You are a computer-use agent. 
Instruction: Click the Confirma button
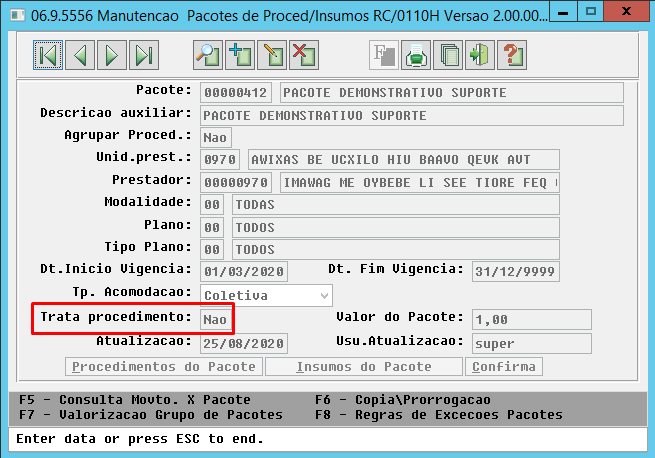tap(504, 367)
